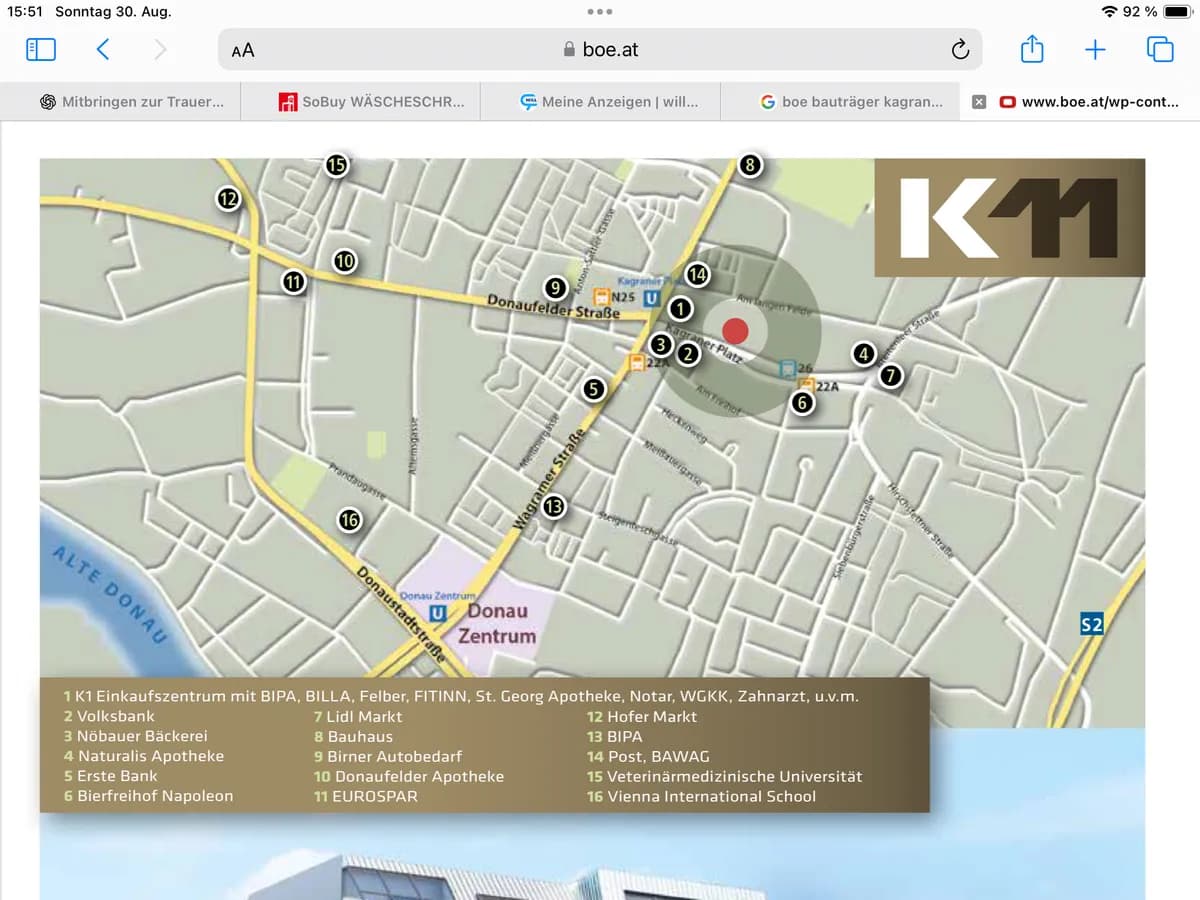Tap legend entry 6 Bierfreihof Napoleon
Image resolution: width=1200 pixels, height=900 pixels.
pyautogui.click(x=148, y=796)
